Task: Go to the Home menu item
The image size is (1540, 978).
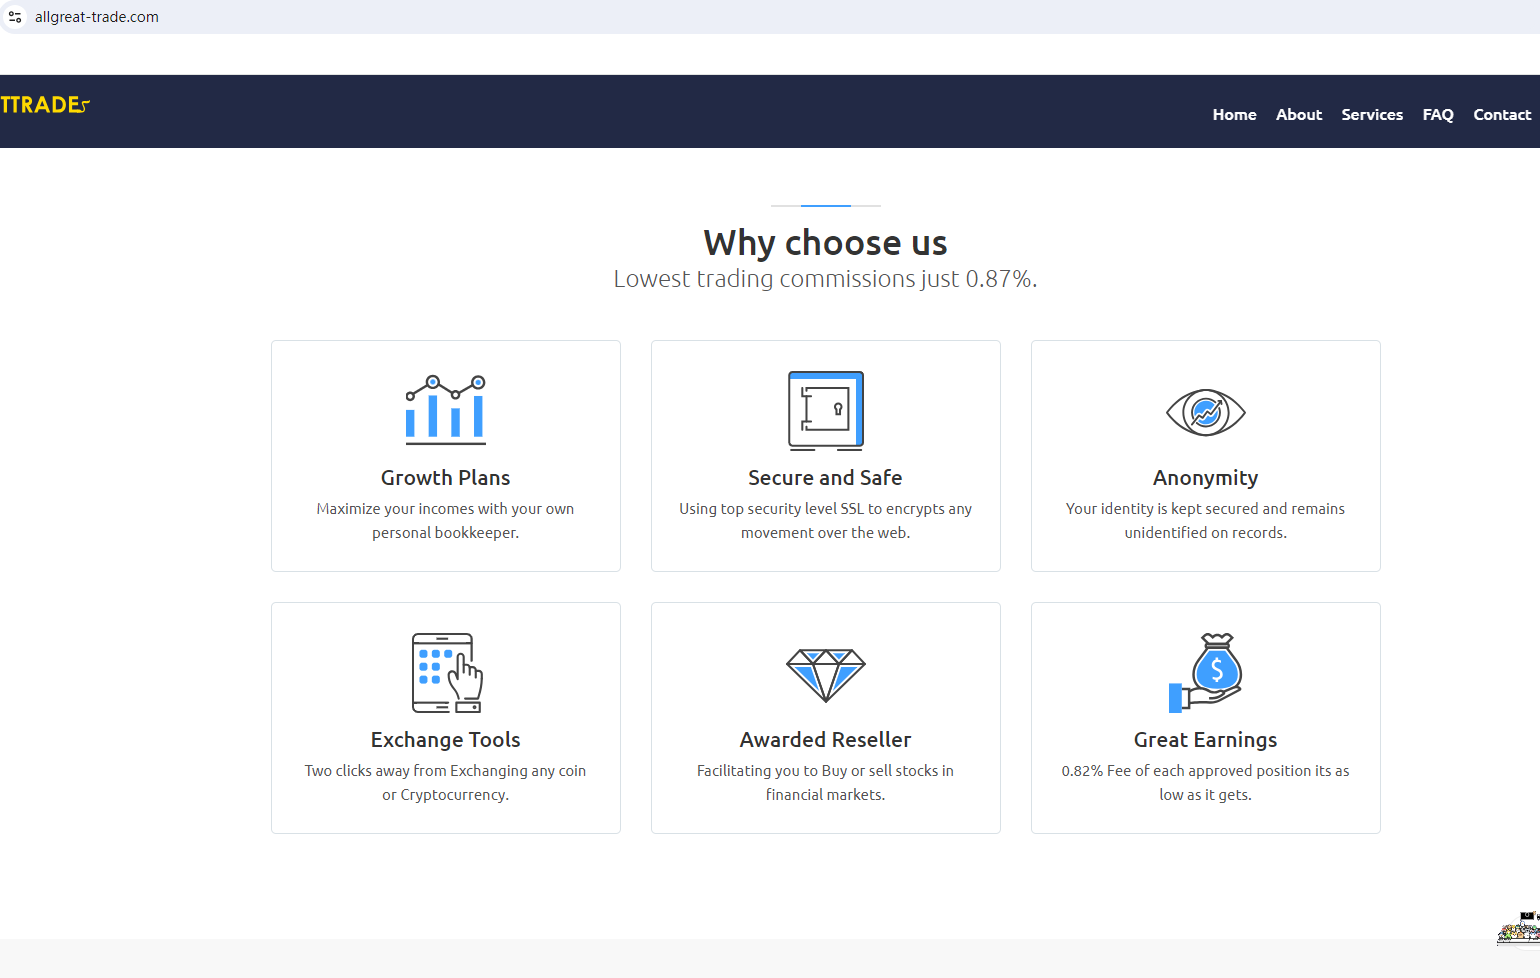Action: [1234, 115]
